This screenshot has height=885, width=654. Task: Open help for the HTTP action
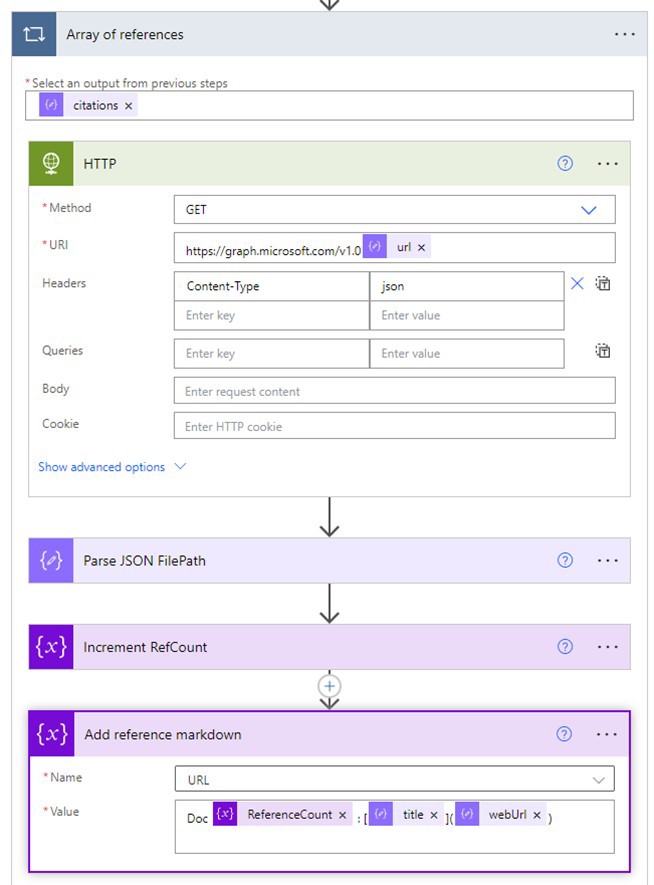(565, 163)
